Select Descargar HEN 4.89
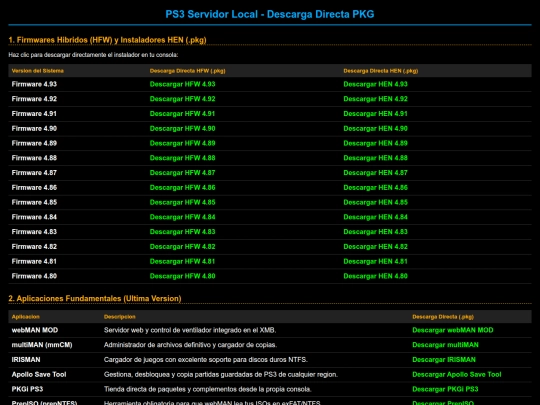 click(375, 143)
